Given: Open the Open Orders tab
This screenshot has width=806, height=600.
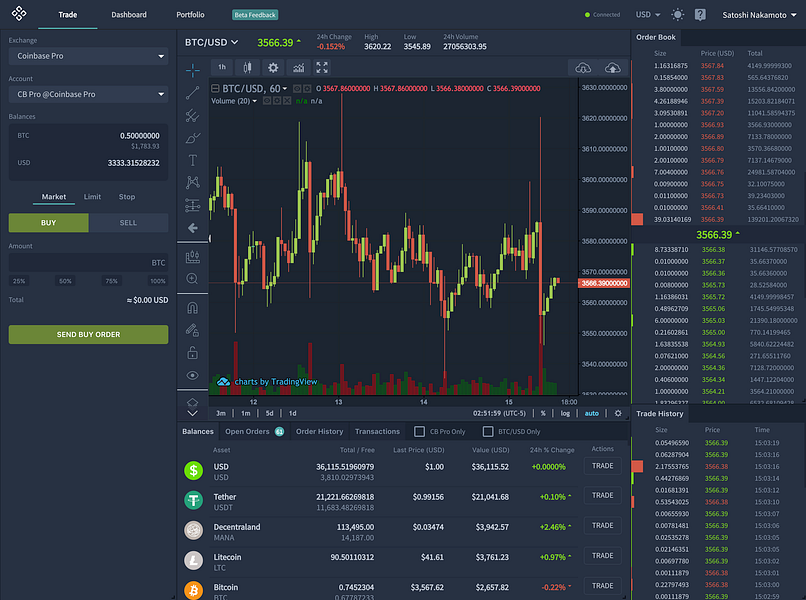Looking at the screenshot, I should click(x=254, y=431).
